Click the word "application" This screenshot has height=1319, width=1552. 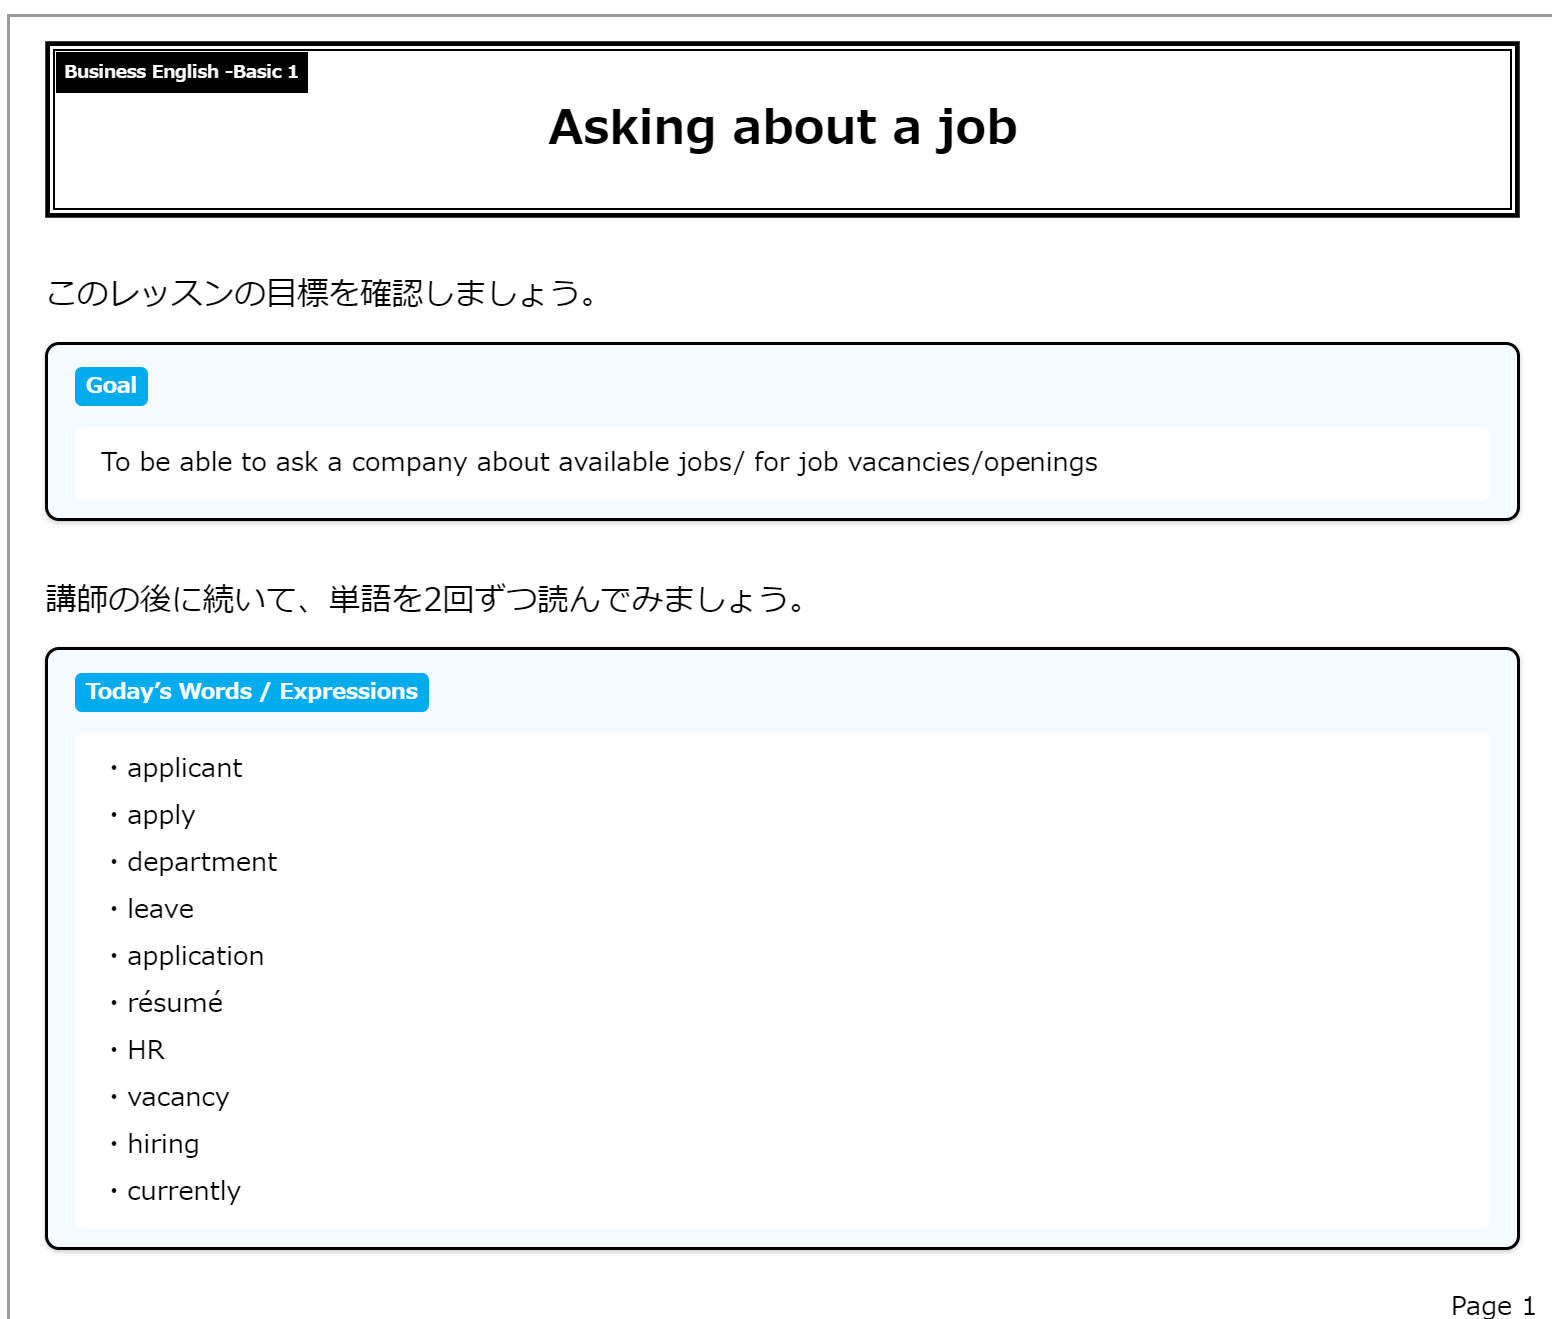pos(195,956)
